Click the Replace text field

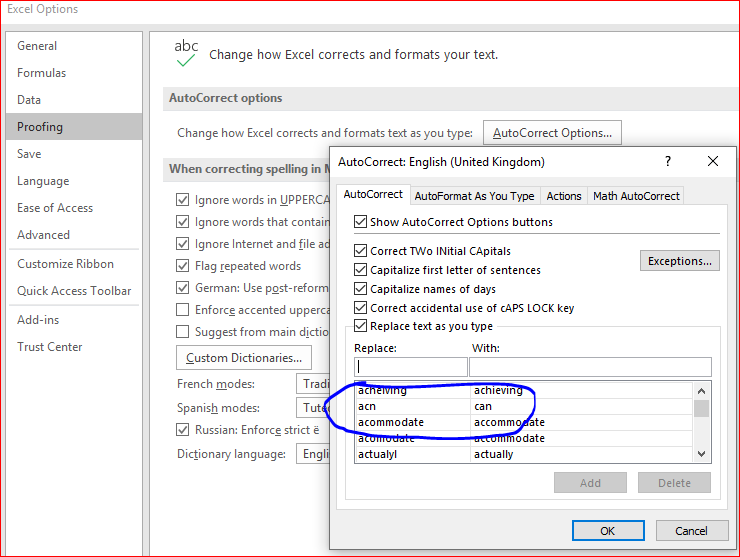(x=411, y=367)
